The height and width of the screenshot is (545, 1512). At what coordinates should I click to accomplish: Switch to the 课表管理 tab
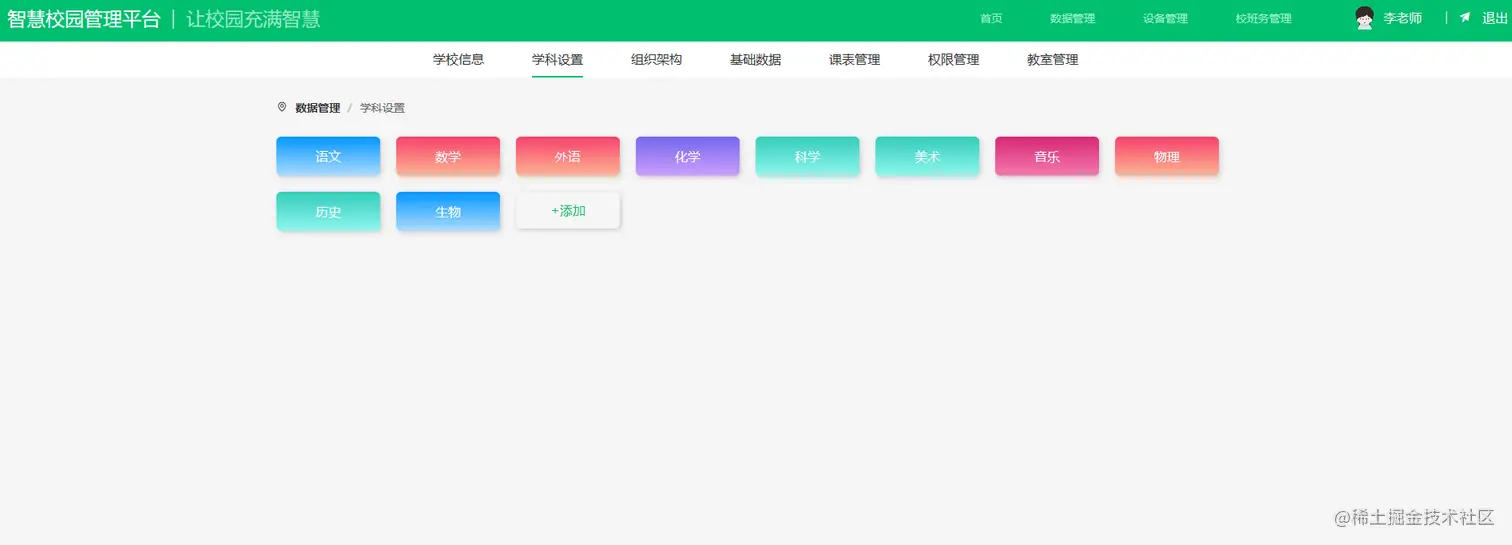[854, 59]
